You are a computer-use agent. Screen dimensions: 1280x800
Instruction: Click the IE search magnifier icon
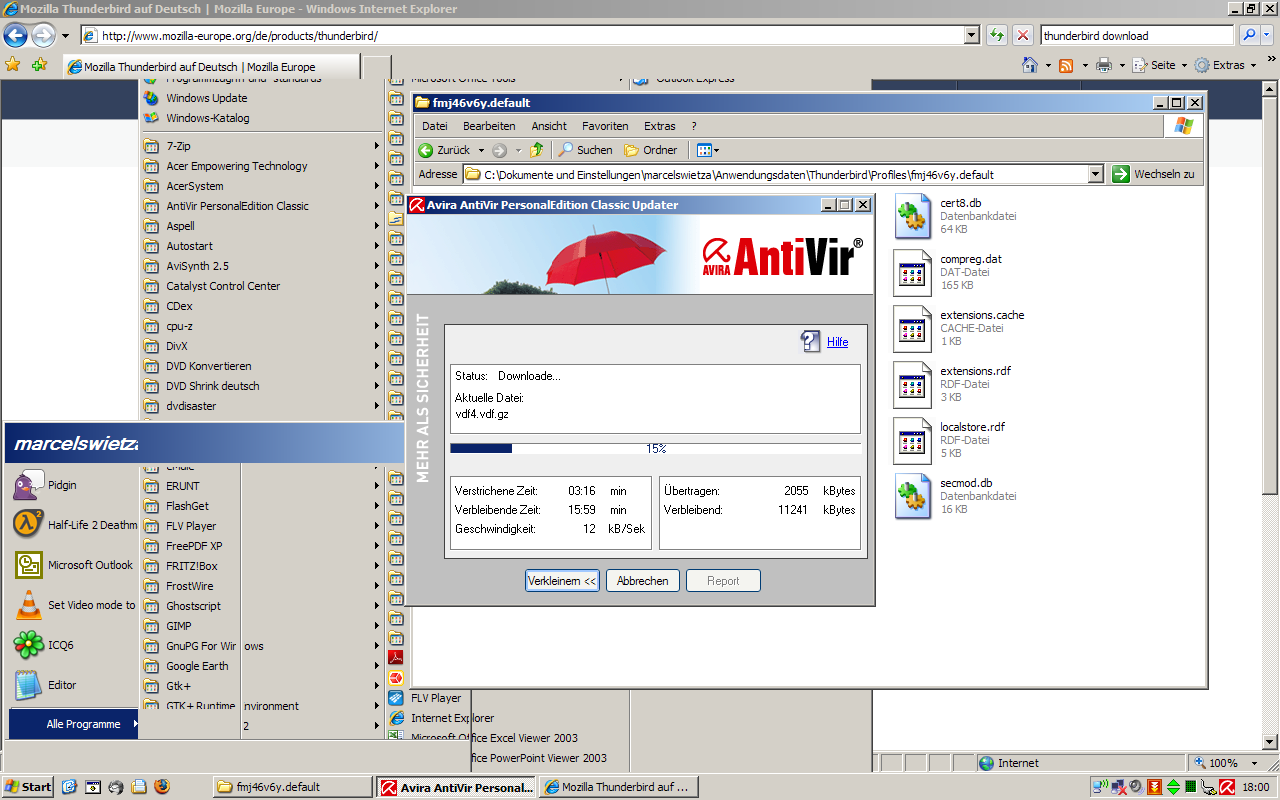(x=1249, y=35)
